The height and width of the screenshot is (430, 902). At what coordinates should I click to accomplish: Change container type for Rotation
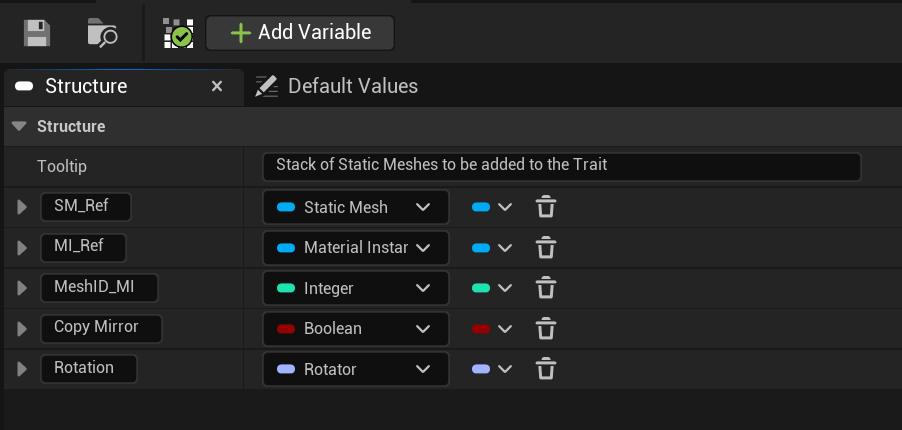492,369
